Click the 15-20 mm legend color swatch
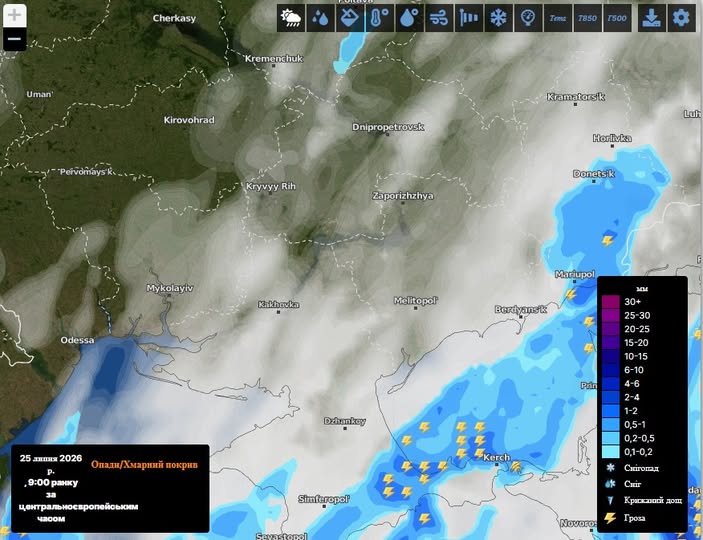The width and height of the screenshot is (703, 540). 610,343
